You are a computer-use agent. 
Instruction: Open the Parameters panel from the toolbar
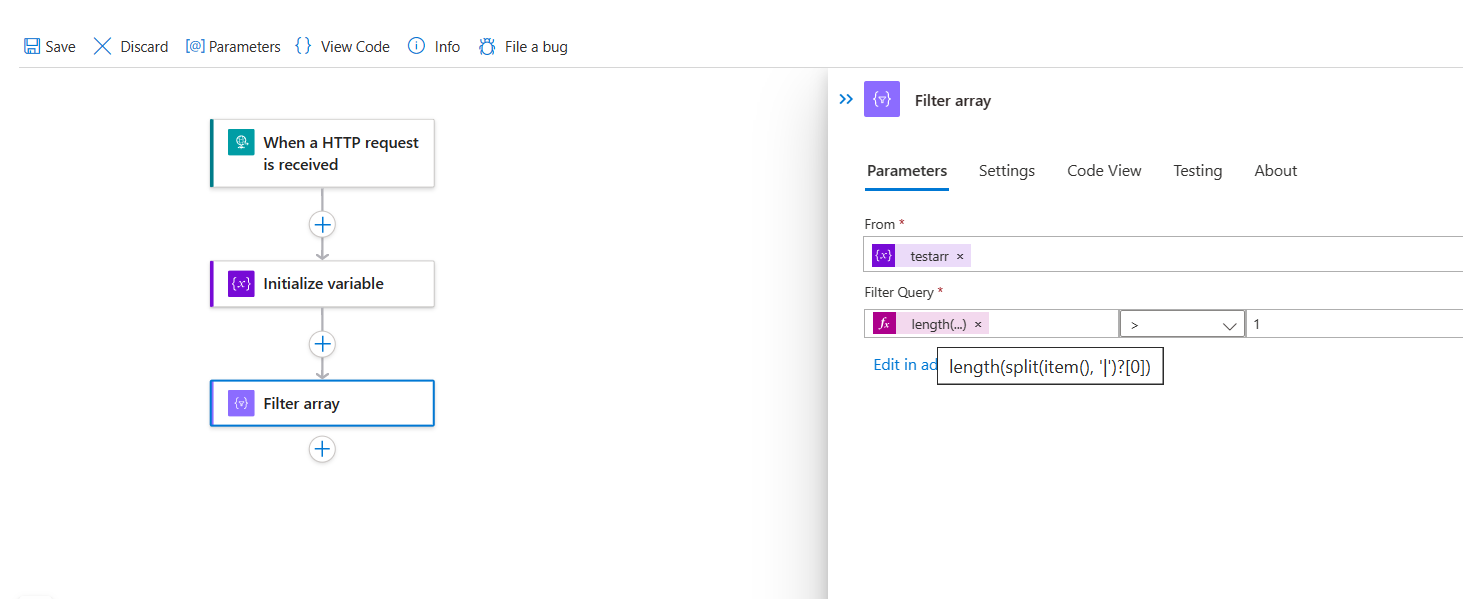pyautogui.click(x=233, y=46)
